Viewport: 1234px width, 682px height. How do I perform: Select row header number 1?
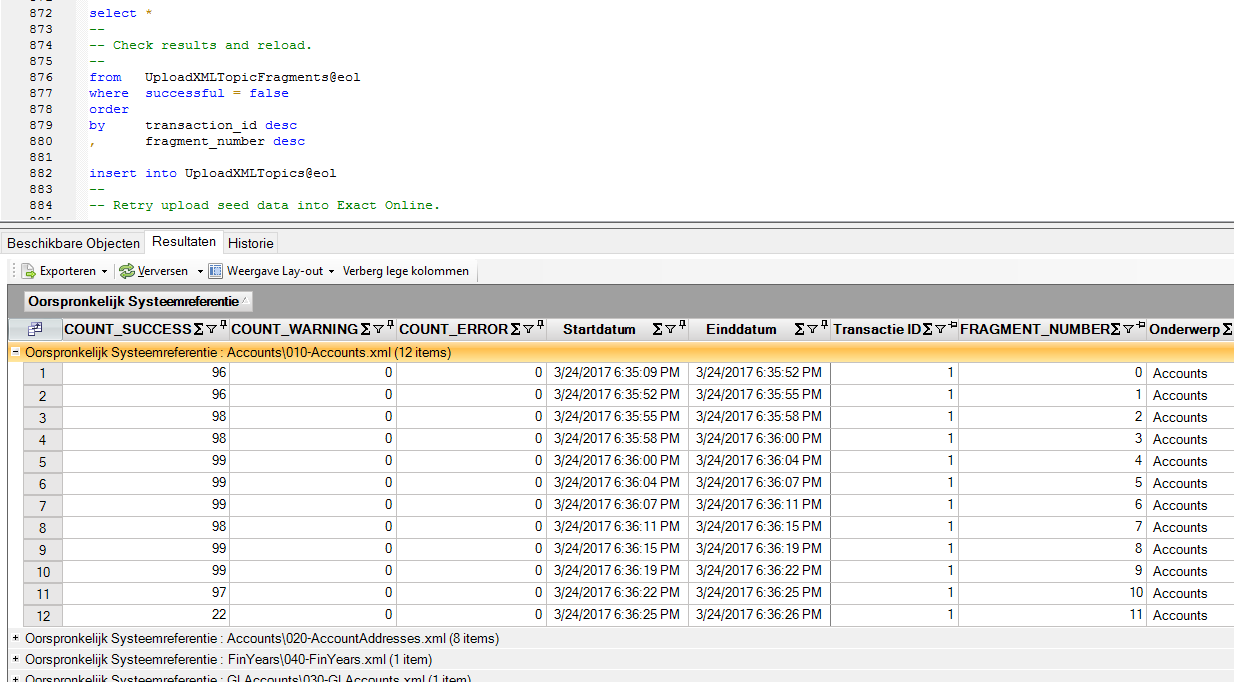tap(42, 373)
